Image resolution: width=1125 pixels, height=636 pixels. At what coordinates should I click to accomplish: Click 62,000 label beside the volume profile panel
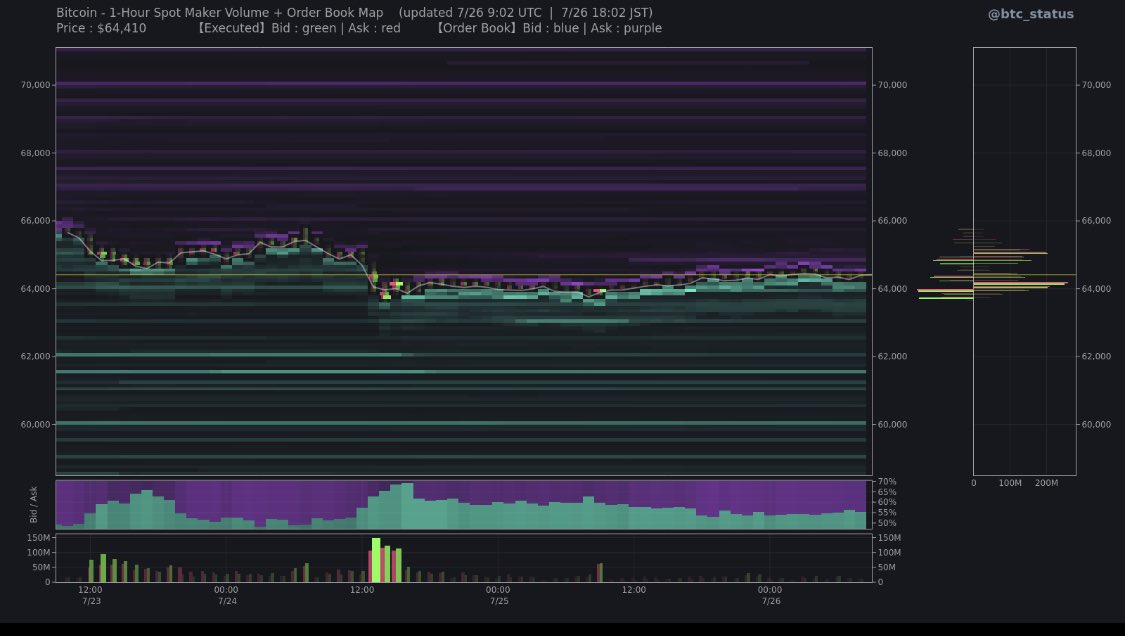(x=1096, y=356)
